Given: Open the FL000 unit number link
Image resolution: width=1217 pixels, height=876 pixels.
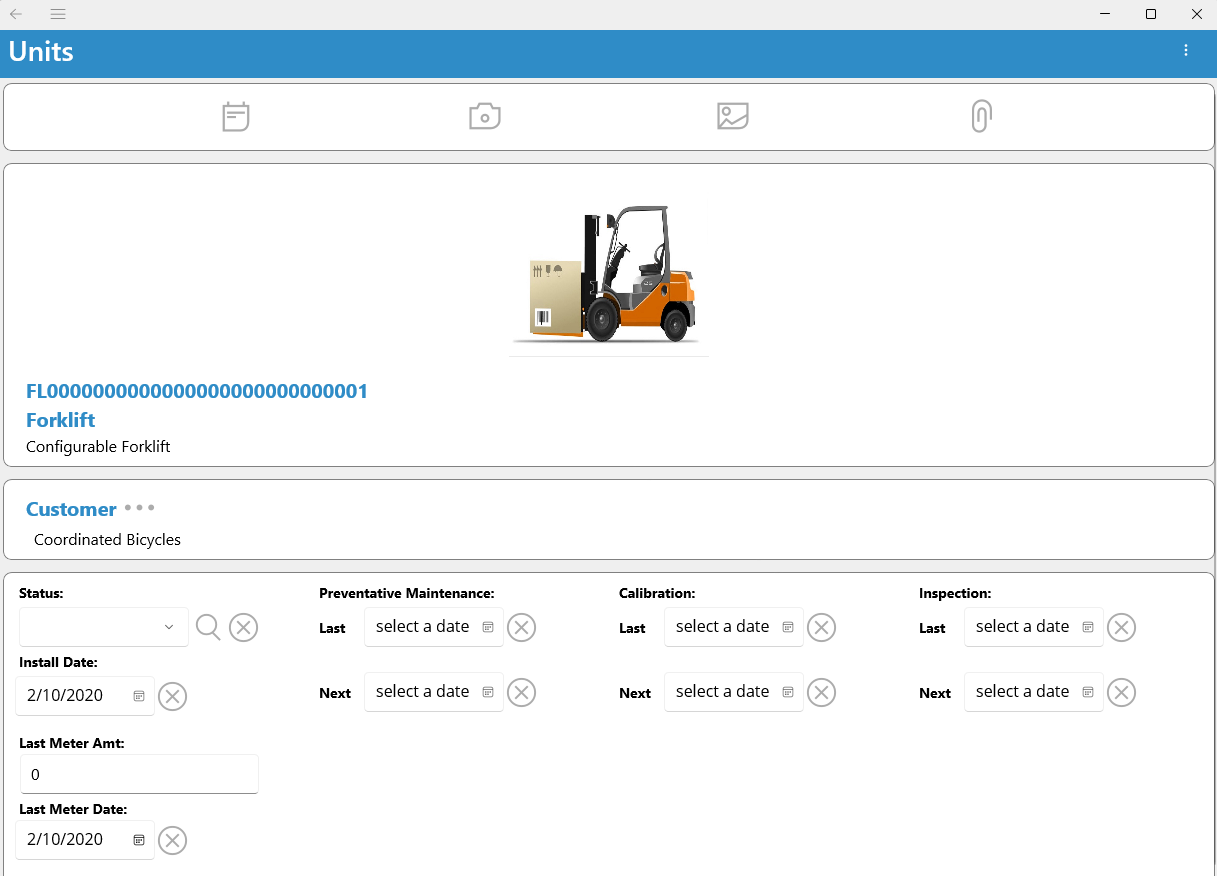Looking at the screenshot, I should tap(197, 391).
